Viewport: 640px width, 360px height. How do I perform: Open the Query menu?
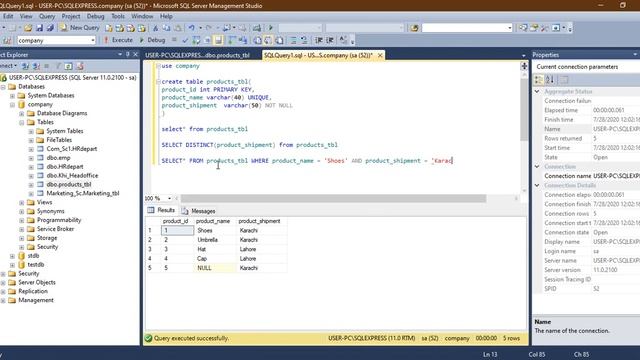(47, 16)
